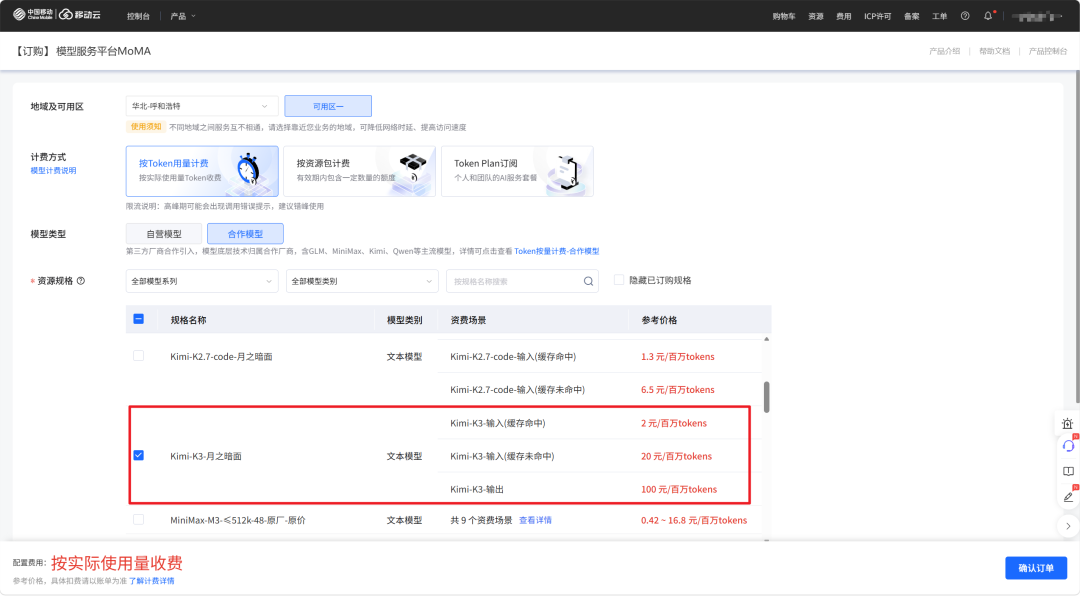Click the pencil feedback sidebar icon

1068,497
